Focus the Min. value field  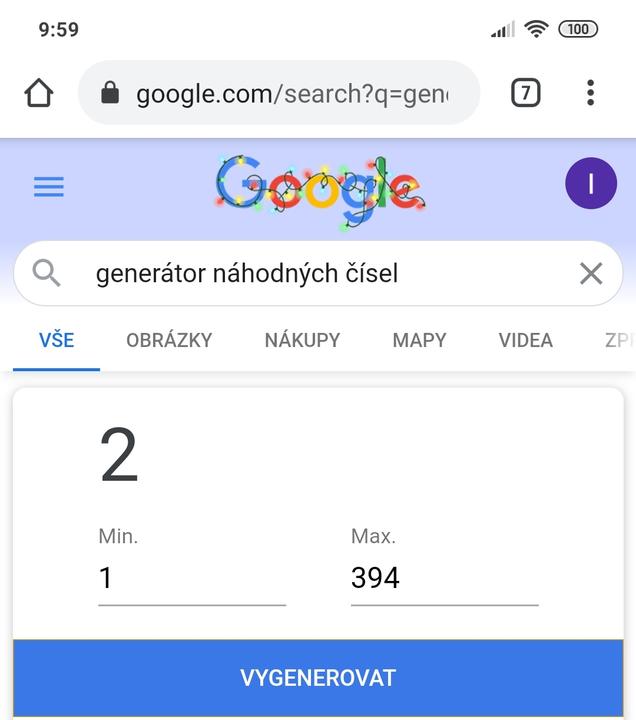tap(191, 578)
